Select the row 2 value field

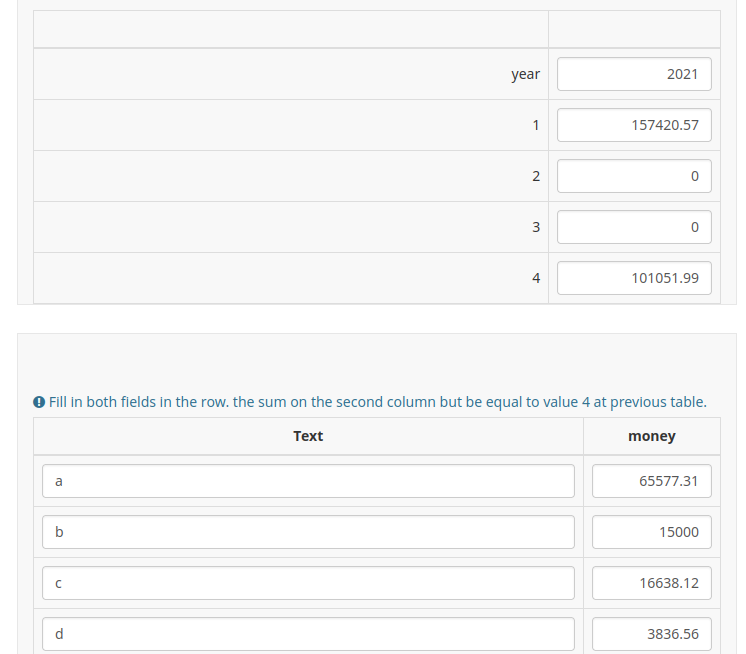634,176
